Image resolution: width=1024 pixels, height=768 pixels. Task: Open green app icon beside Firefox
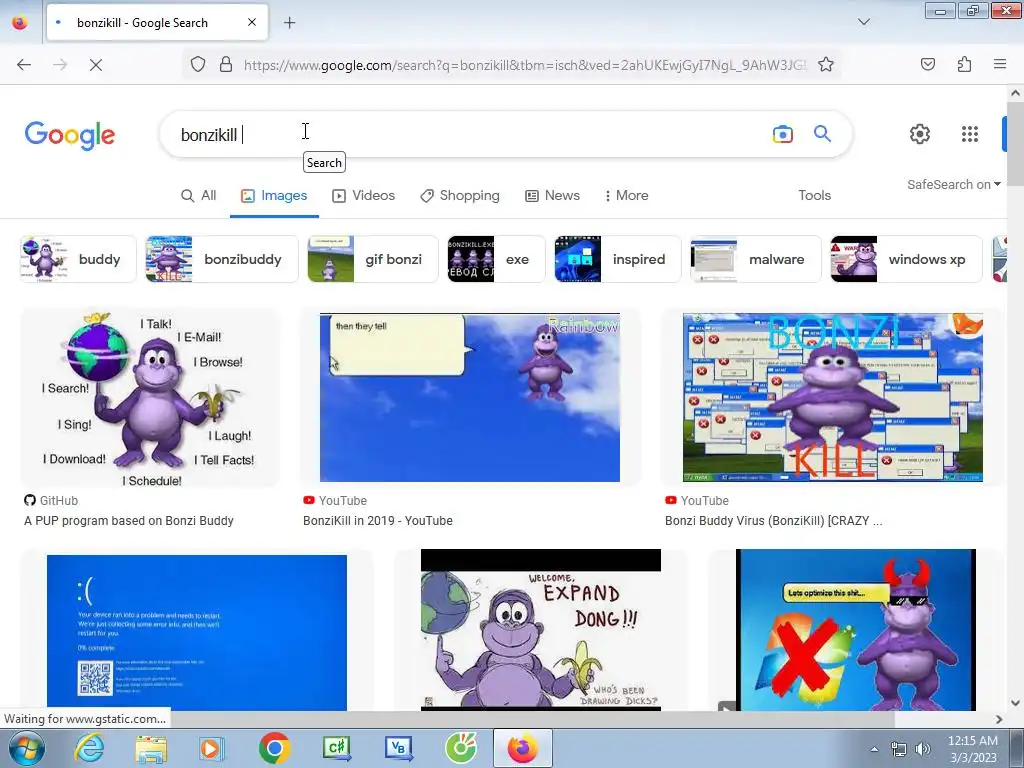click(x=461, y=748)
